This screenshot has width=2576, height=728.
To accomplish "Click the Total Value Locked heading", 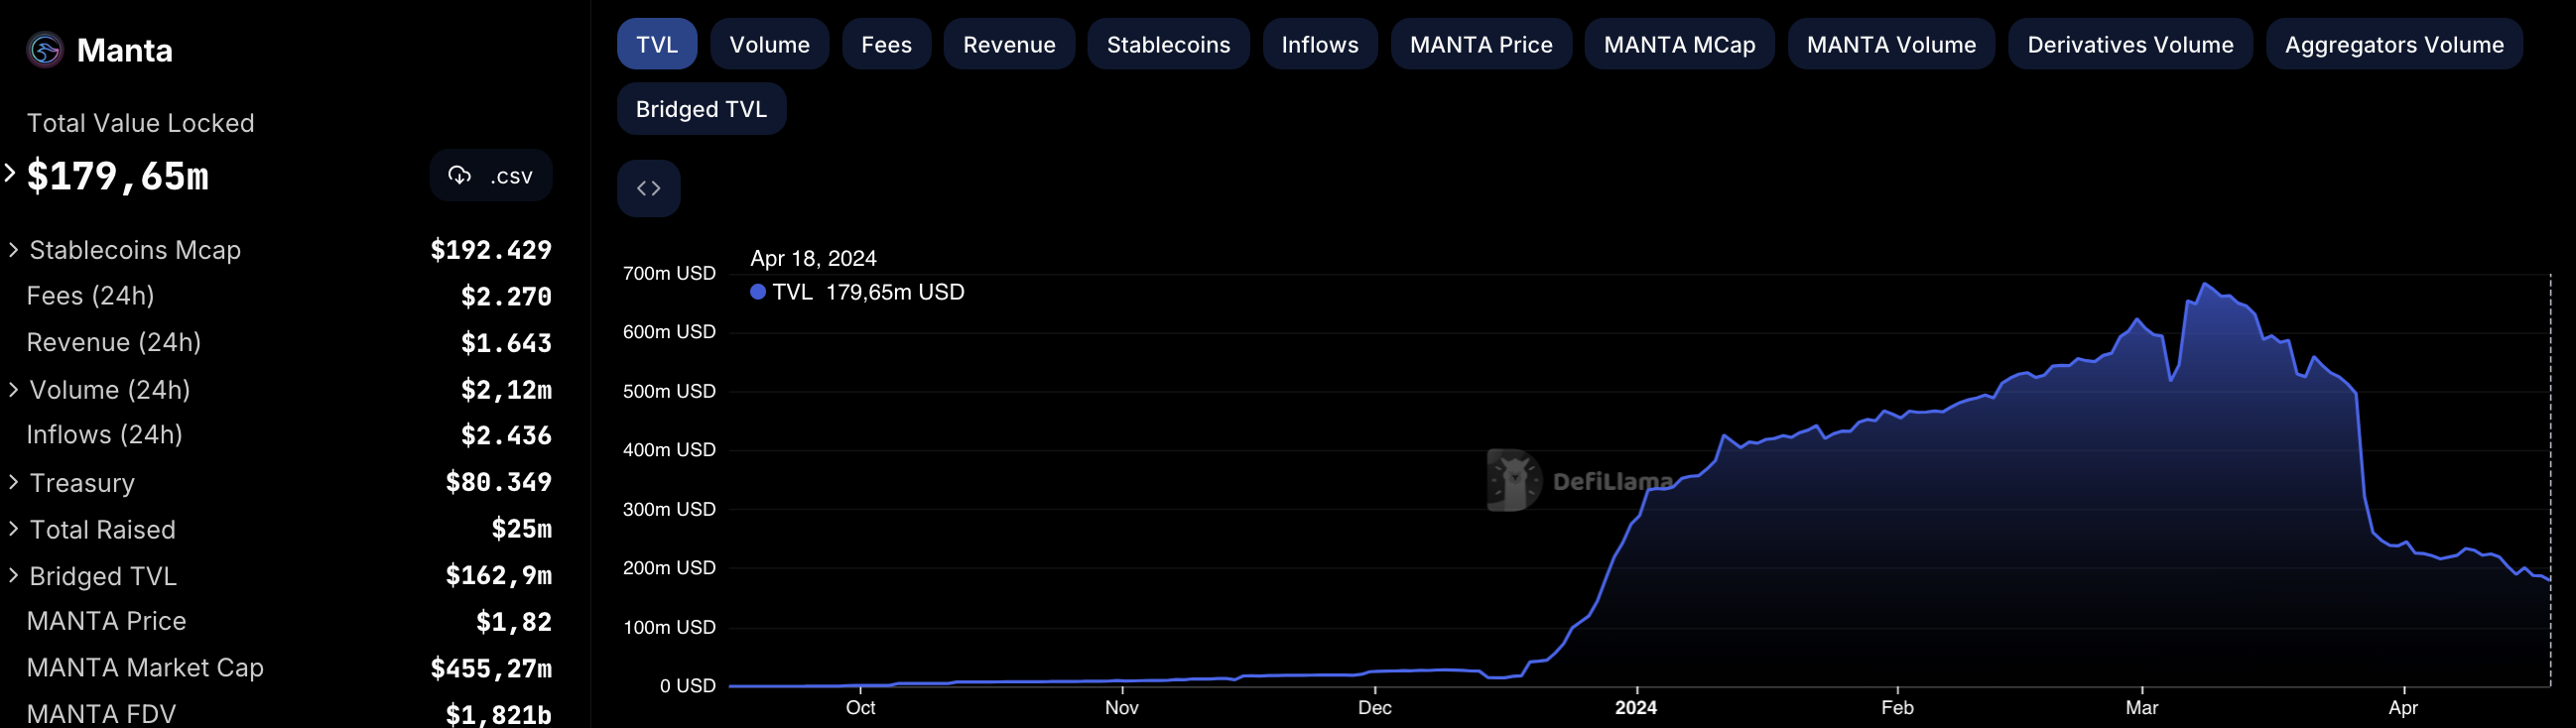I will click(140, 123).
